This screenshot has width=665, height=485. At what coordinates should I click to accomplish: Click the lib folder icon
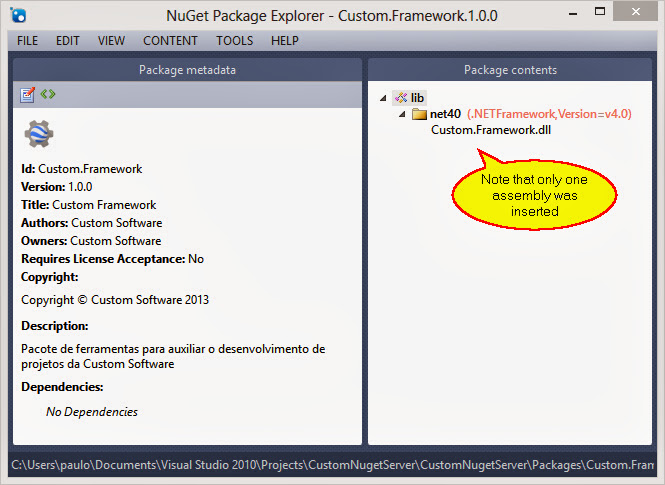401,98
